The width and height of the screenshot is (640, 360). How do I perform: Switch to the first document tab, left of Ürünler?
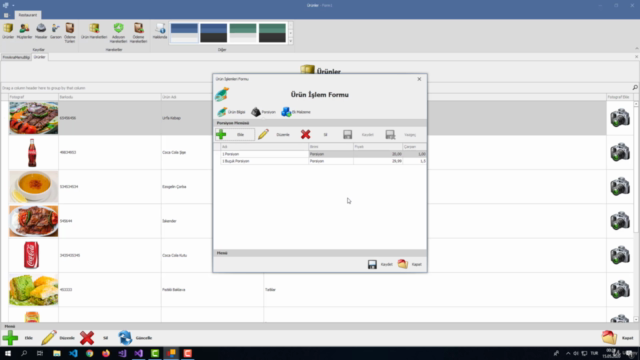coord(16,57)
